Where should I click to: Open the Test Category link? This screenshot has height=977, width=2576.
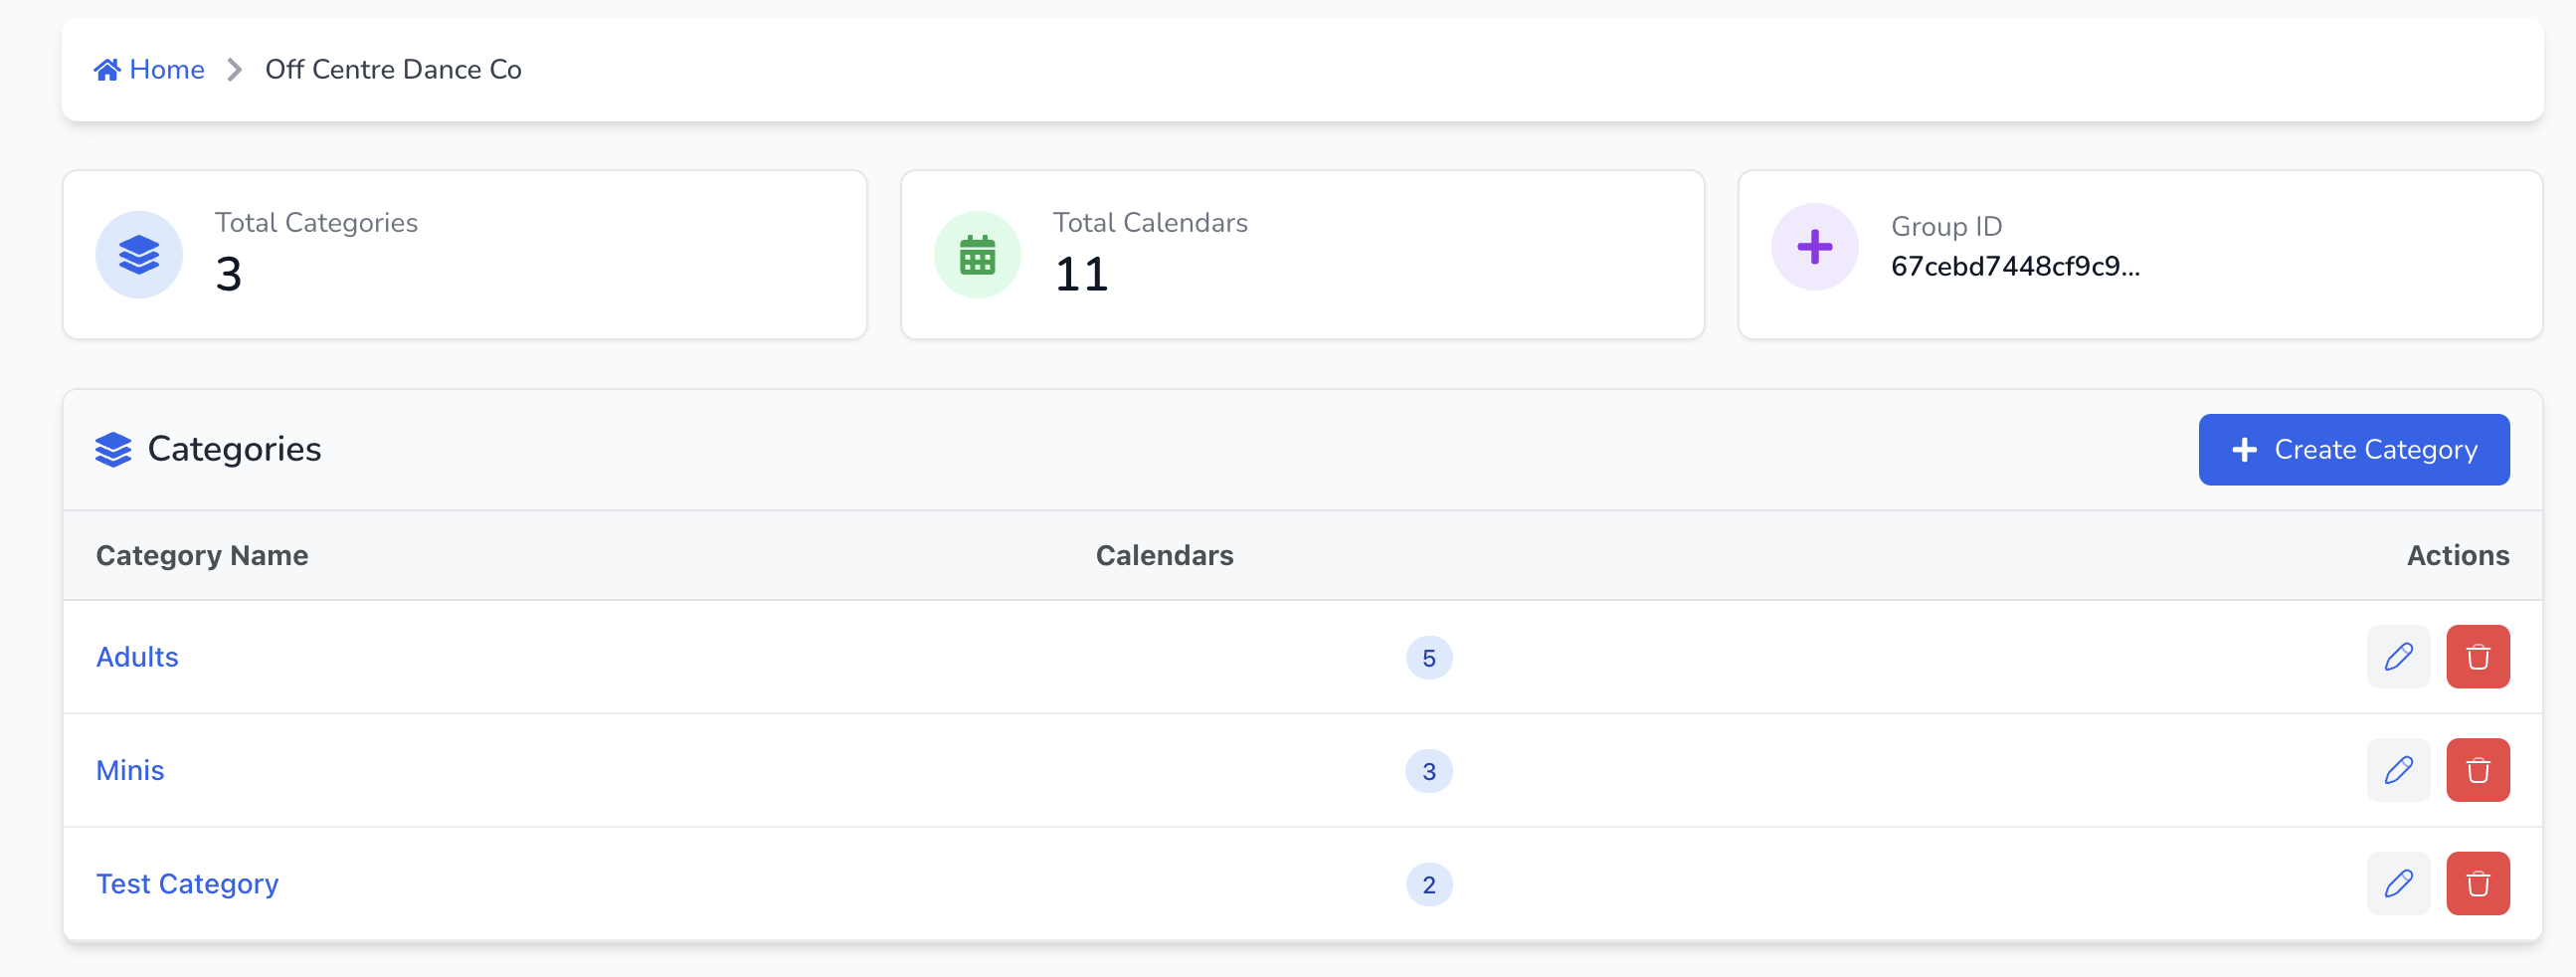click(187, 884)
